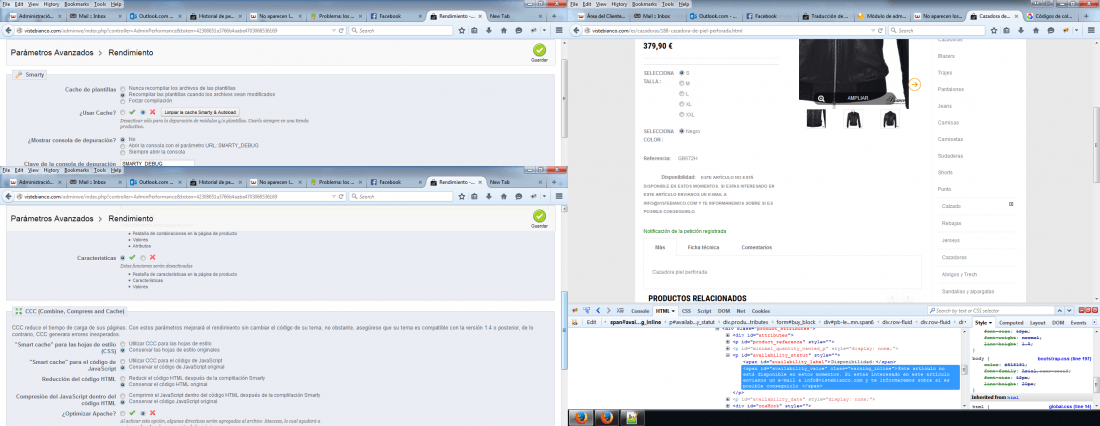
Task: Click third application icon in taskbar
Action: 631,418
